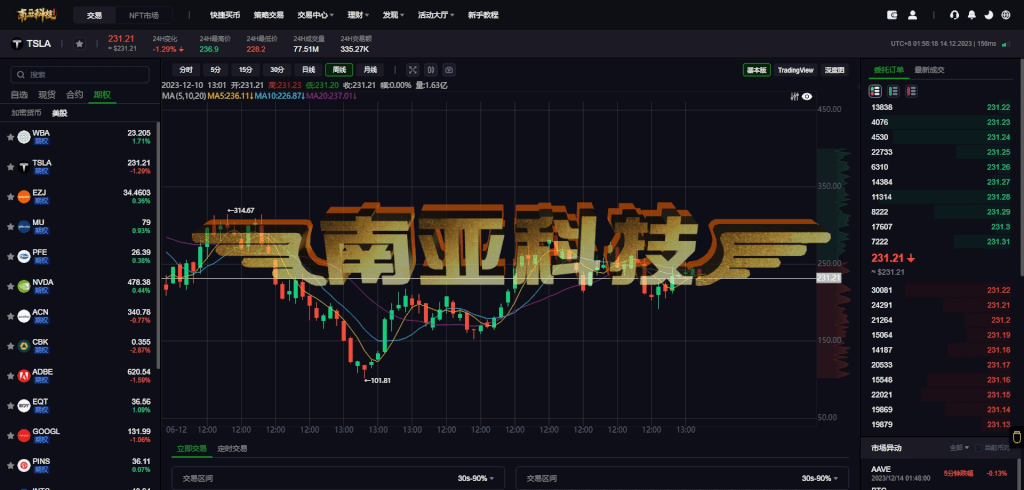Image resolution: width=1024 pixels, height=490 pixels.
Task: Open chart indicator settings sliders icon
Action: point(795,97)
